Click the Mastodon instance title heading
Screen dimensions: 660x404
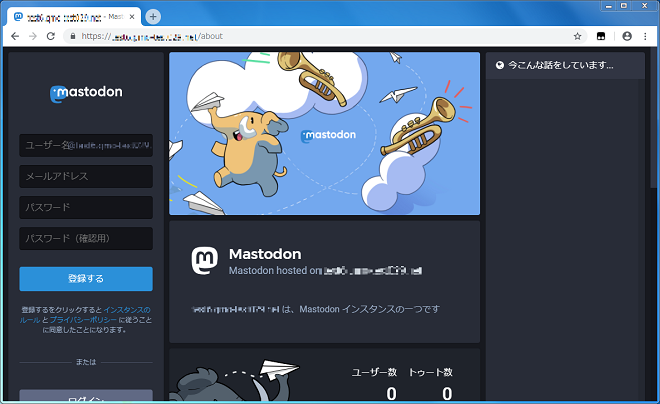265,254
